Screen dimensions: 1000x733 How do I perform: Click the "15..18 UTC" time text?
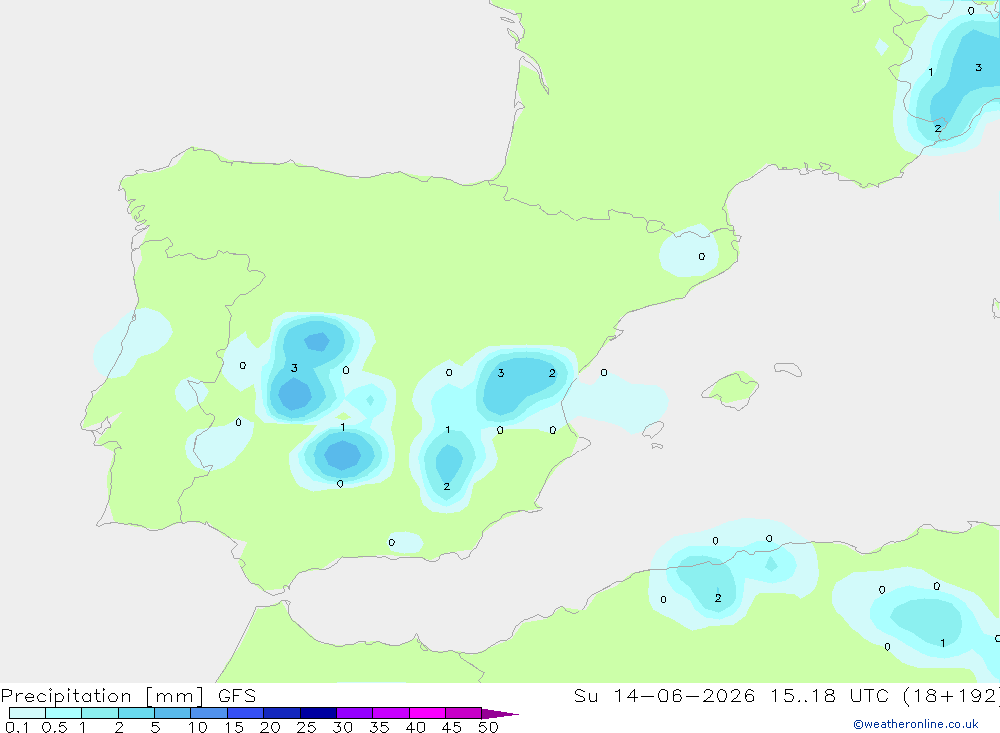pyautogui.click(x=828, y=695)
